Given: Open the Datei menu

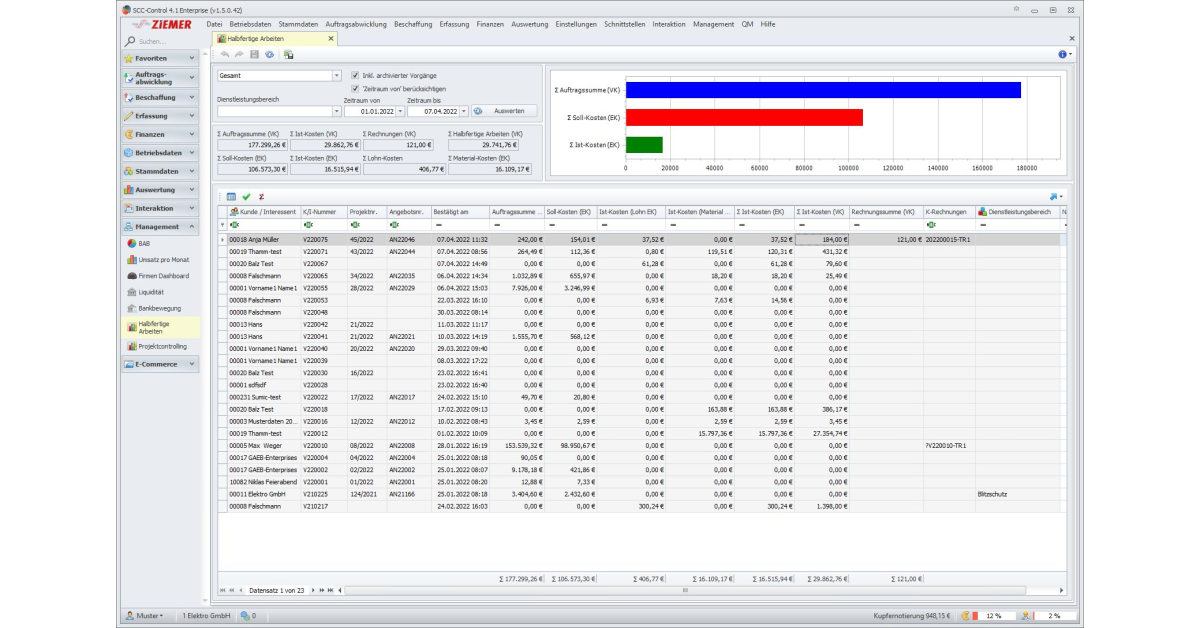Looking at the screenshot, I should click(x=214, y=23).
